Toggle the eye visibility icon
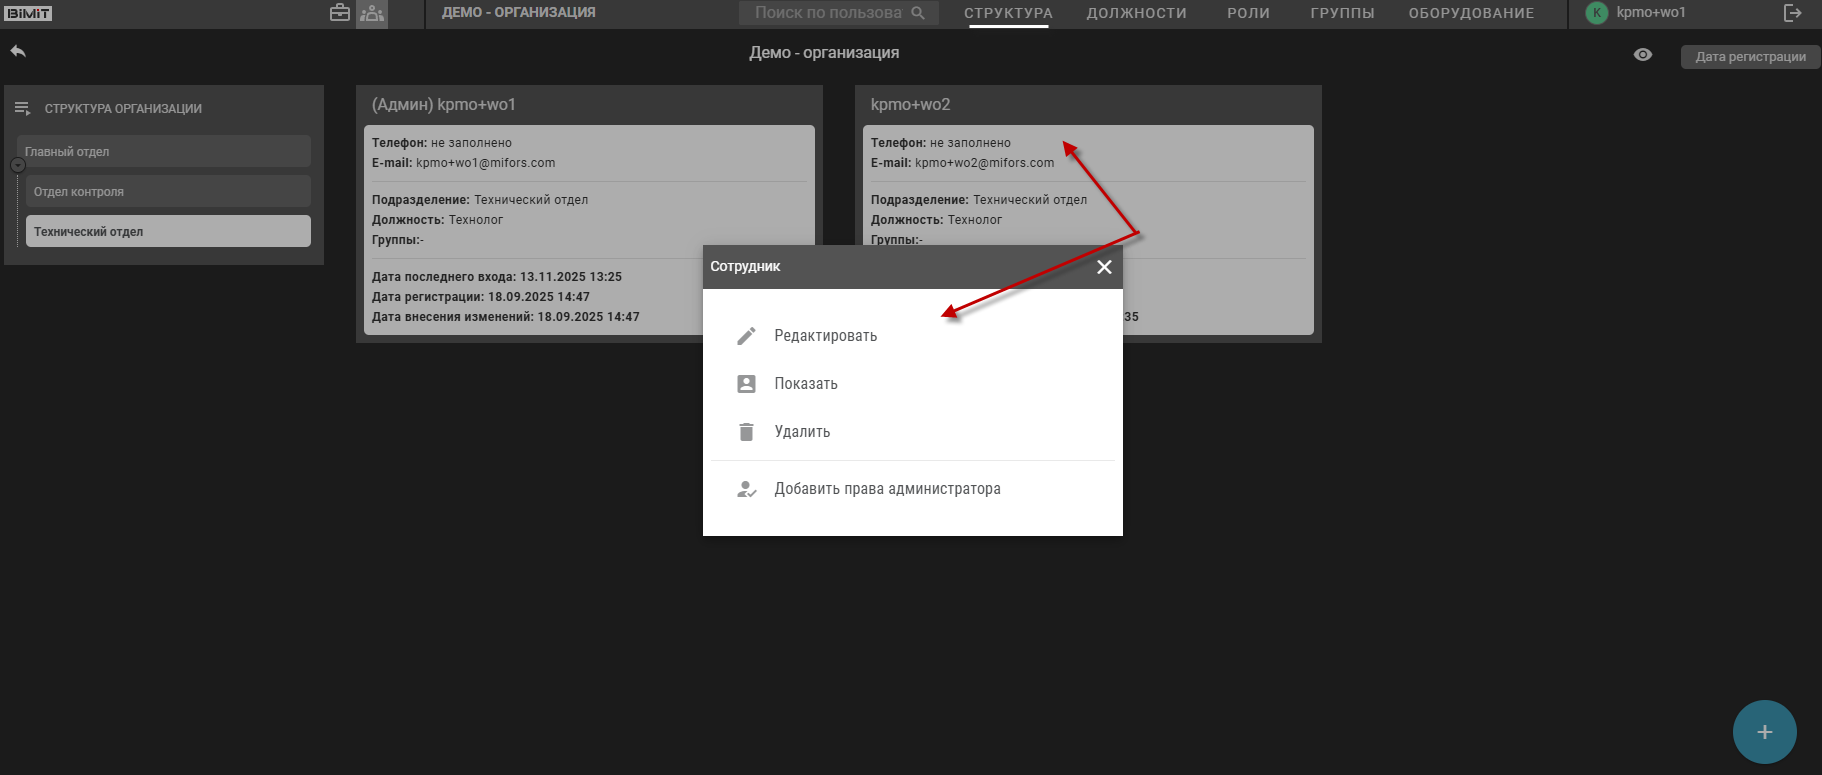This screenshot has width=1822, height=775. 1643,55
